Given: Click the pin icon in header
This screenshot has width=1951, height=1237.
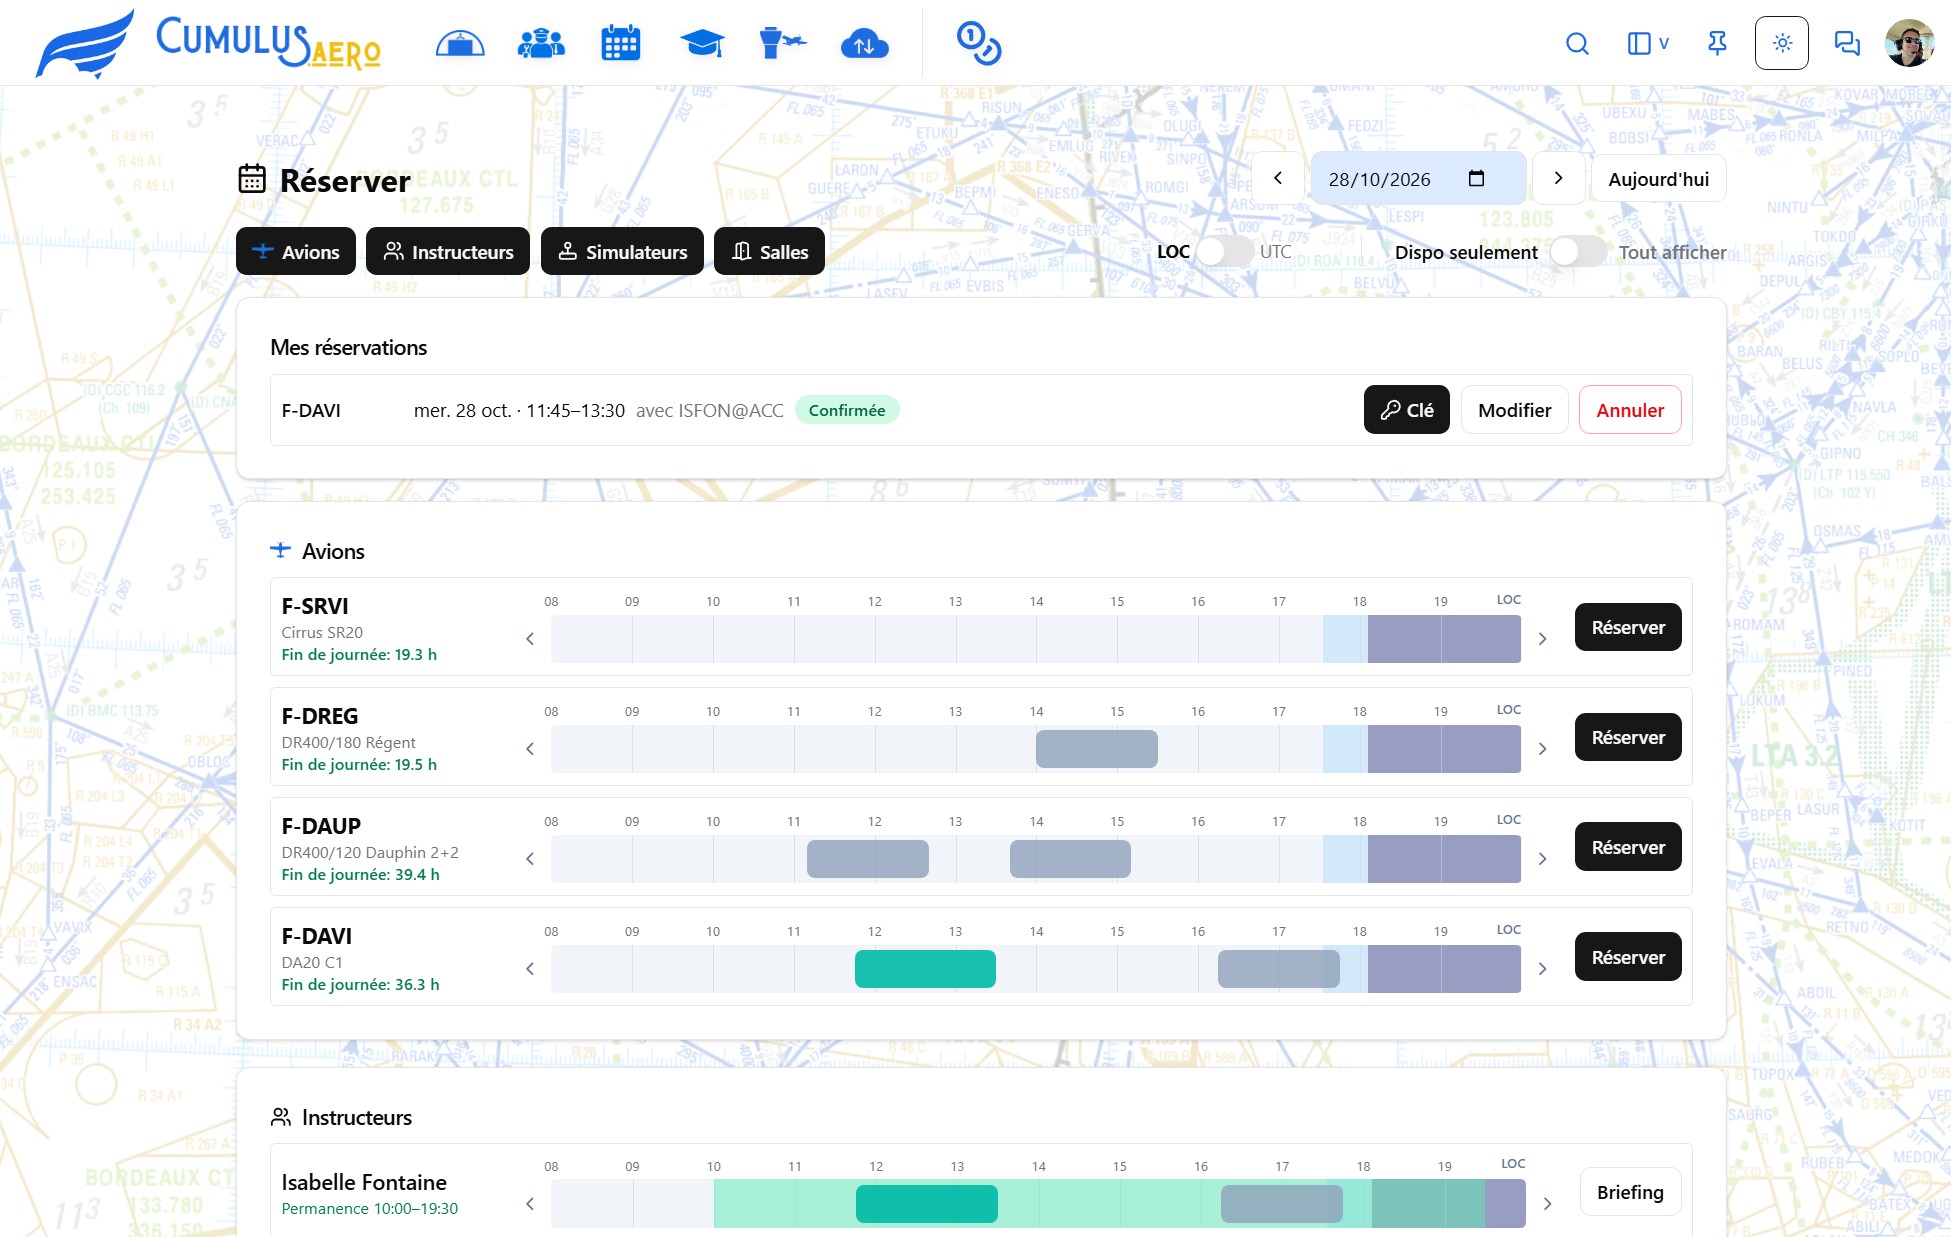Looking at the screenshot, I should 1717,43.
